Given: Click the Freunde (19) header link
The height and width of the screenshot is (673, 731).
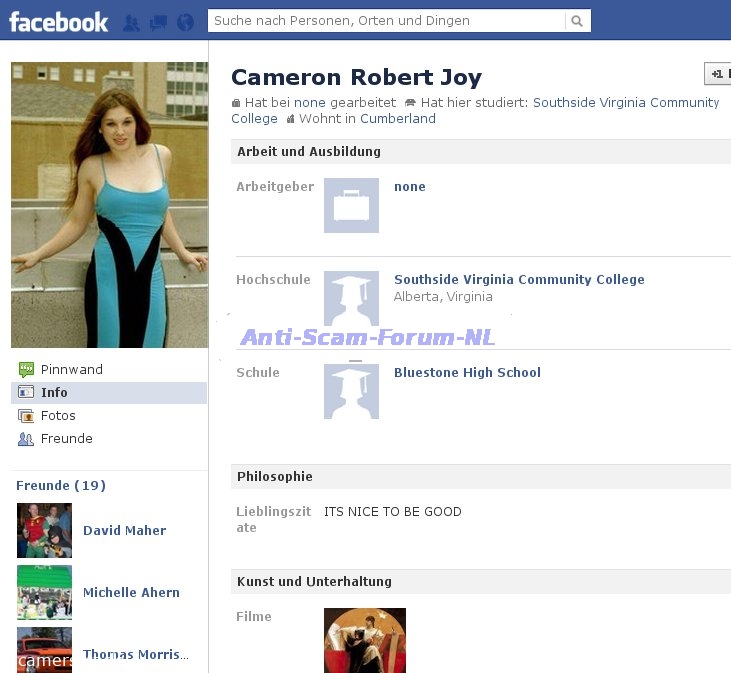Looking at the screenshot, I should (61, 485).
